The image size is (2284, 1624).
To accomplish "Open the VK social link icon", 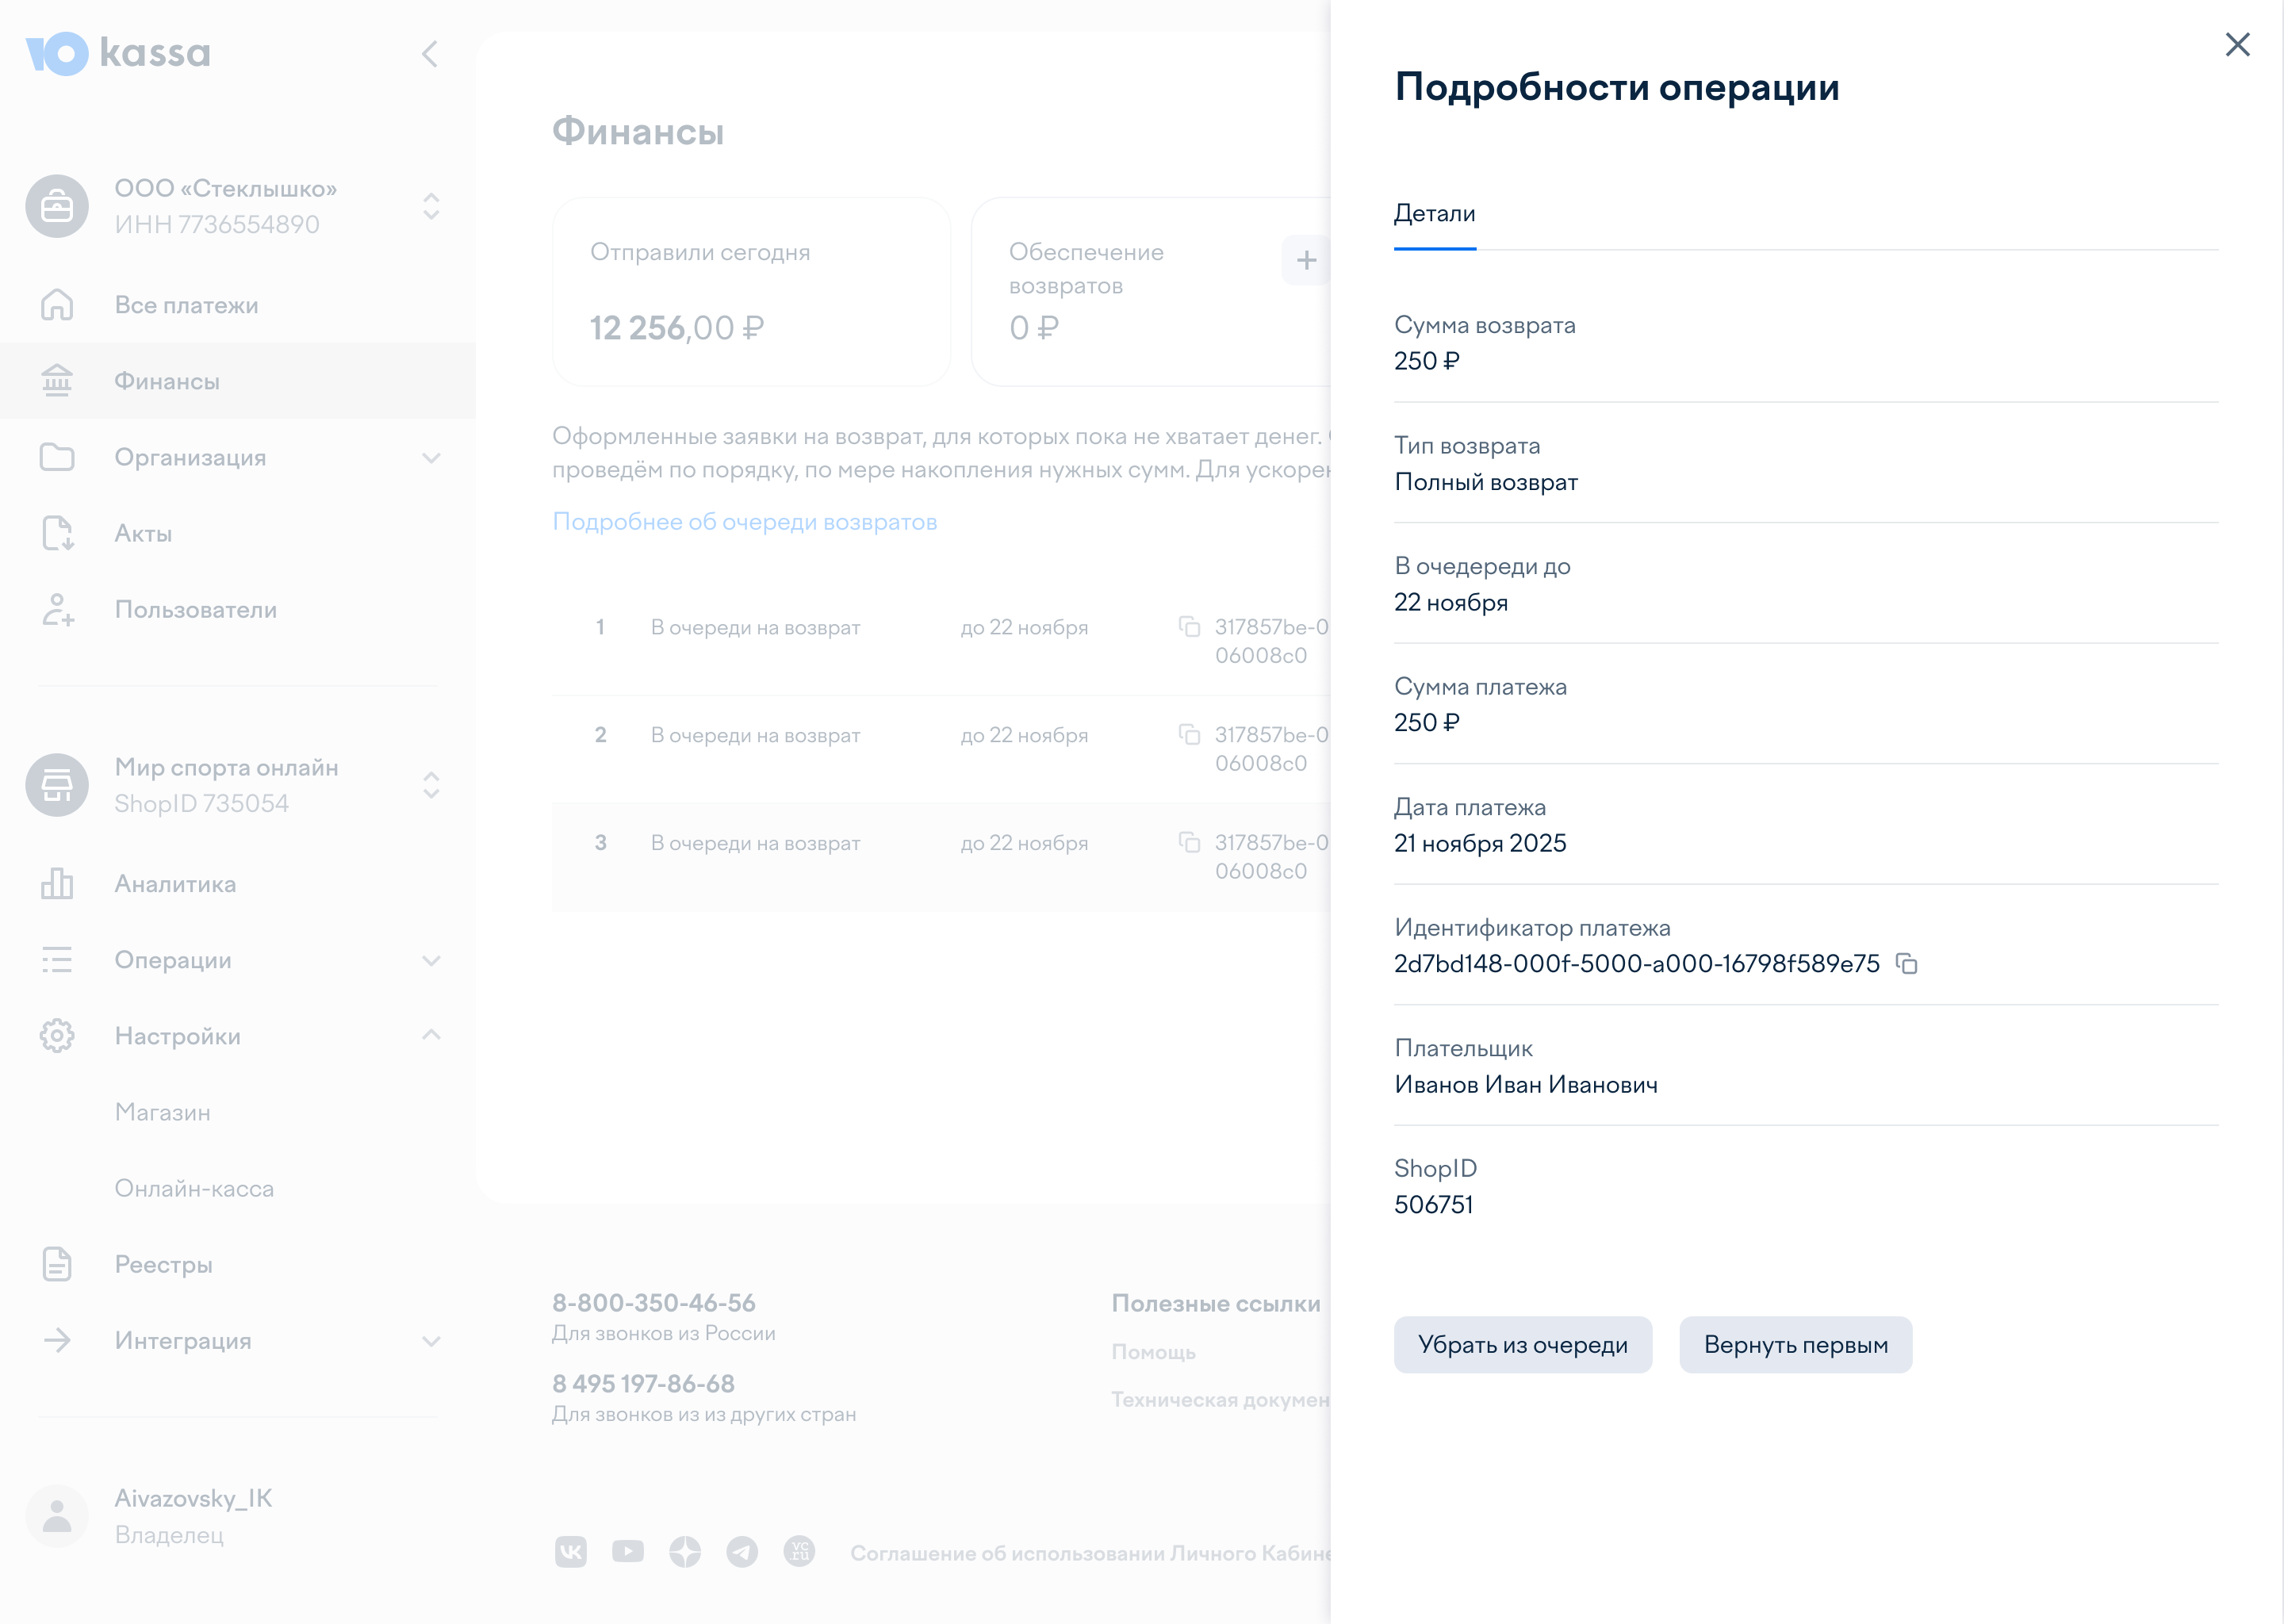I will 571,1552.
